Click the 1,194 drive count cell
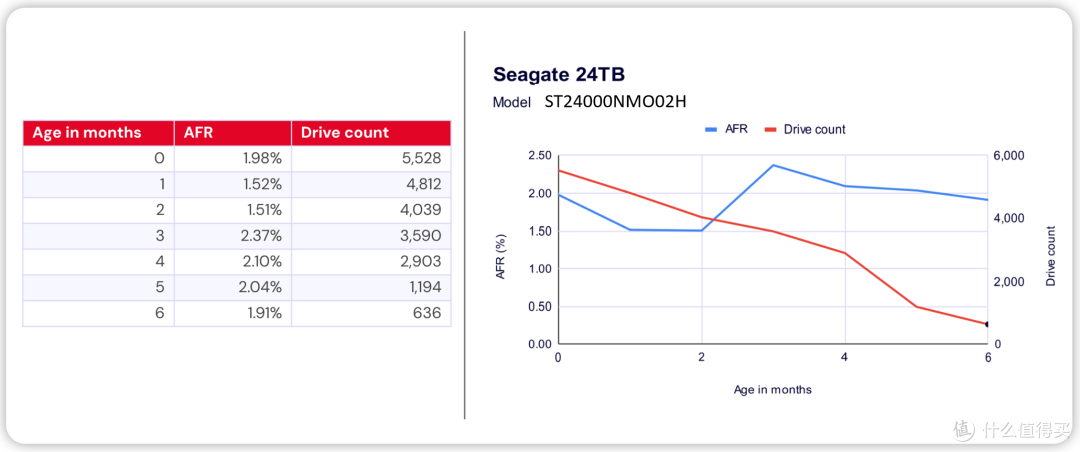This screenshot has height=452, width=1080. click(x=371, y=288)
